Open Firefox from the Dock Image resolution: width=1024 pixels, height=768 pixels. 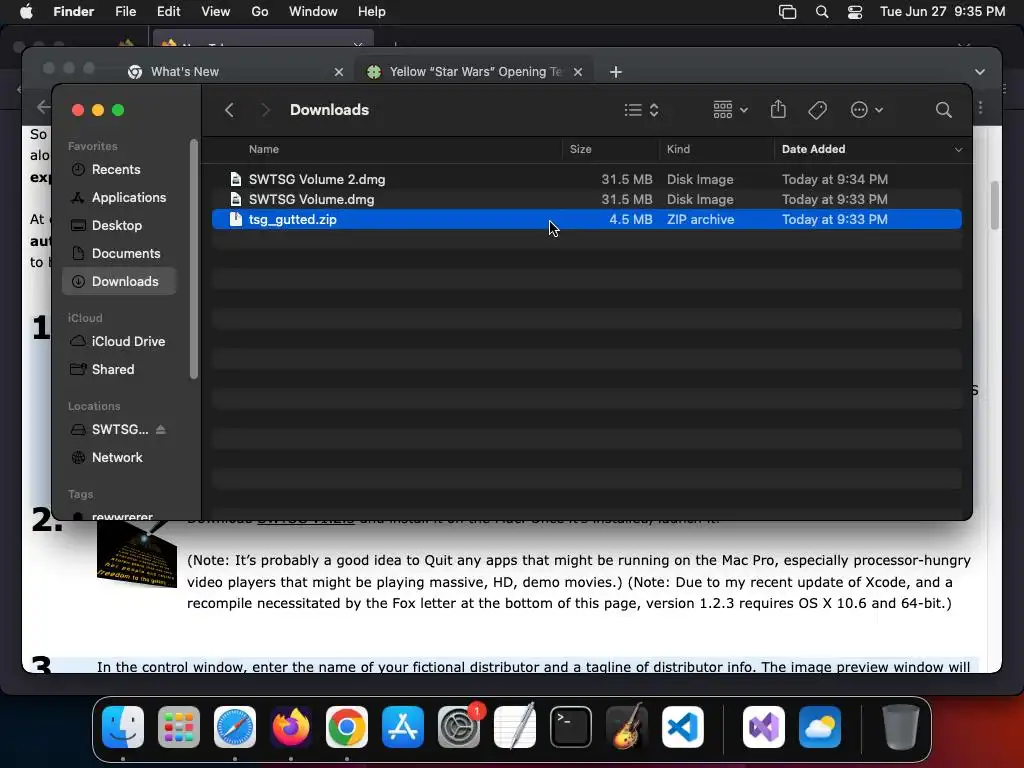[x=291, y=726]
